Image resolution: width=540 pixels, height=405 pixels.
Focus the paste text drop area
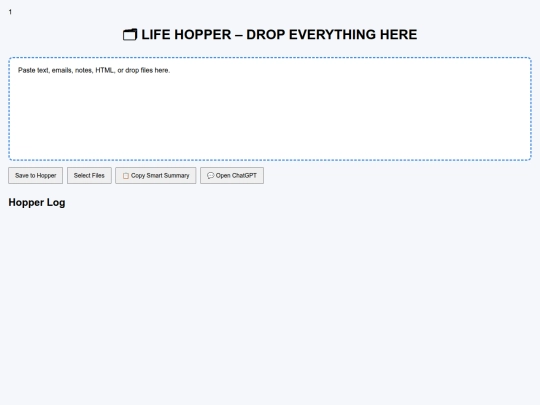point(270,109)
